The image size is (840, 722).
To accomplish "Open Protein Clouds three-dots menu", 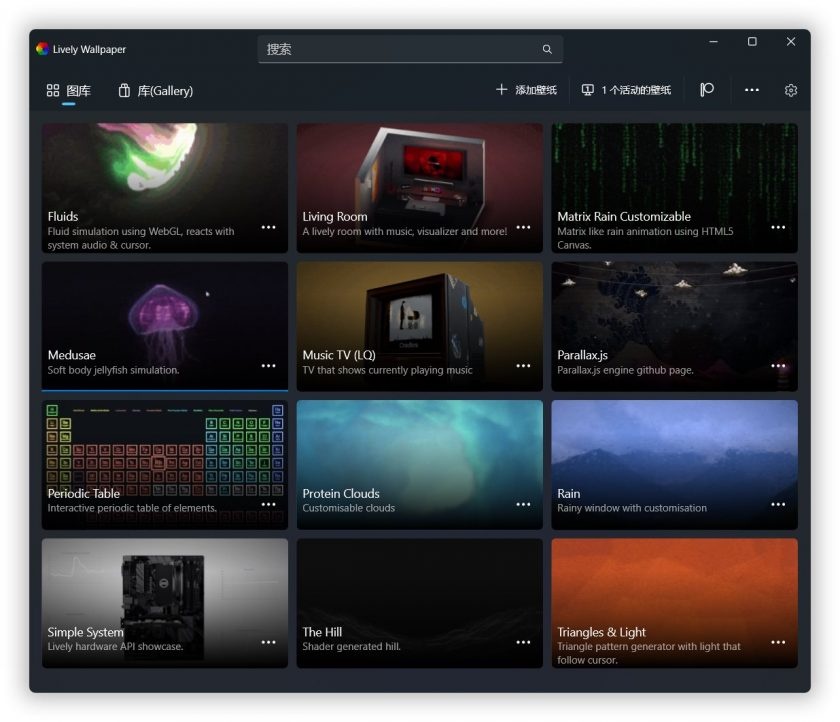I will tap(523, 504).
